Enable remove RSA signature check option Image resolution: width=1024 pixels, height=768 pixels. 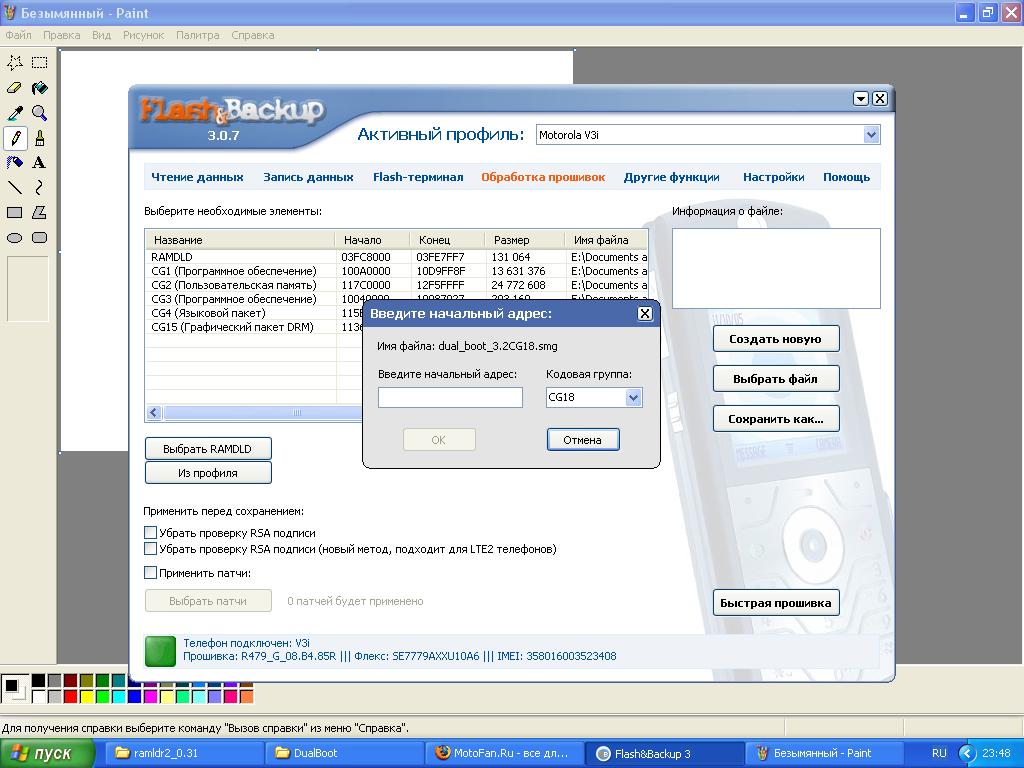(x=150, y=533)
